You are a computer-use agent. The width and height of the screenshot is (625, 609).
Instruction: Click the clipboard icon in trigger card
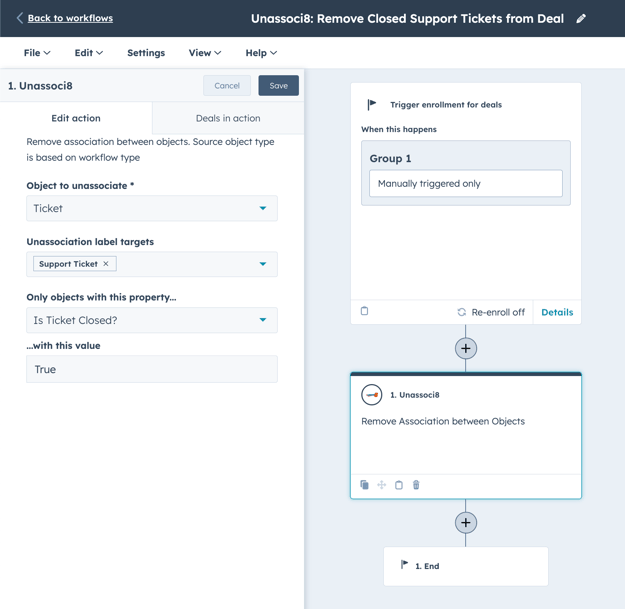364,311
